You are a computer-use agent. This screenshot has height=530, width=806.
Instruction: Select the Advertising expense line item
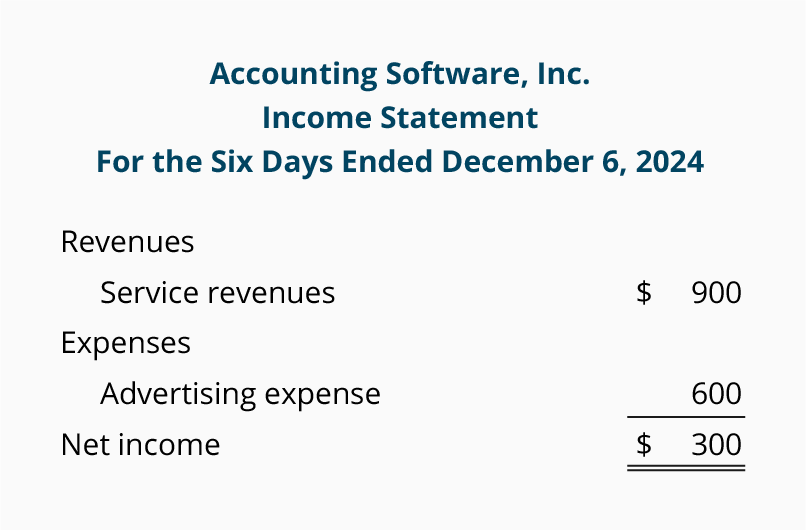[240, 395]
